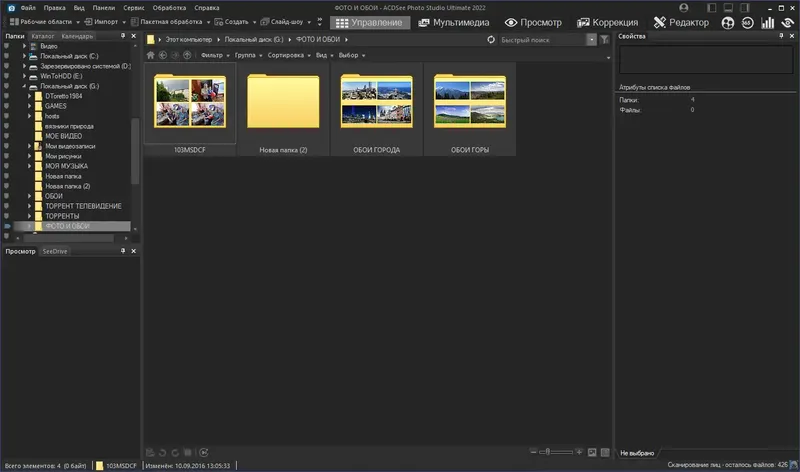Open the Выбор dropdown
The width and height of the screenshot is (800, 472).
352,55
